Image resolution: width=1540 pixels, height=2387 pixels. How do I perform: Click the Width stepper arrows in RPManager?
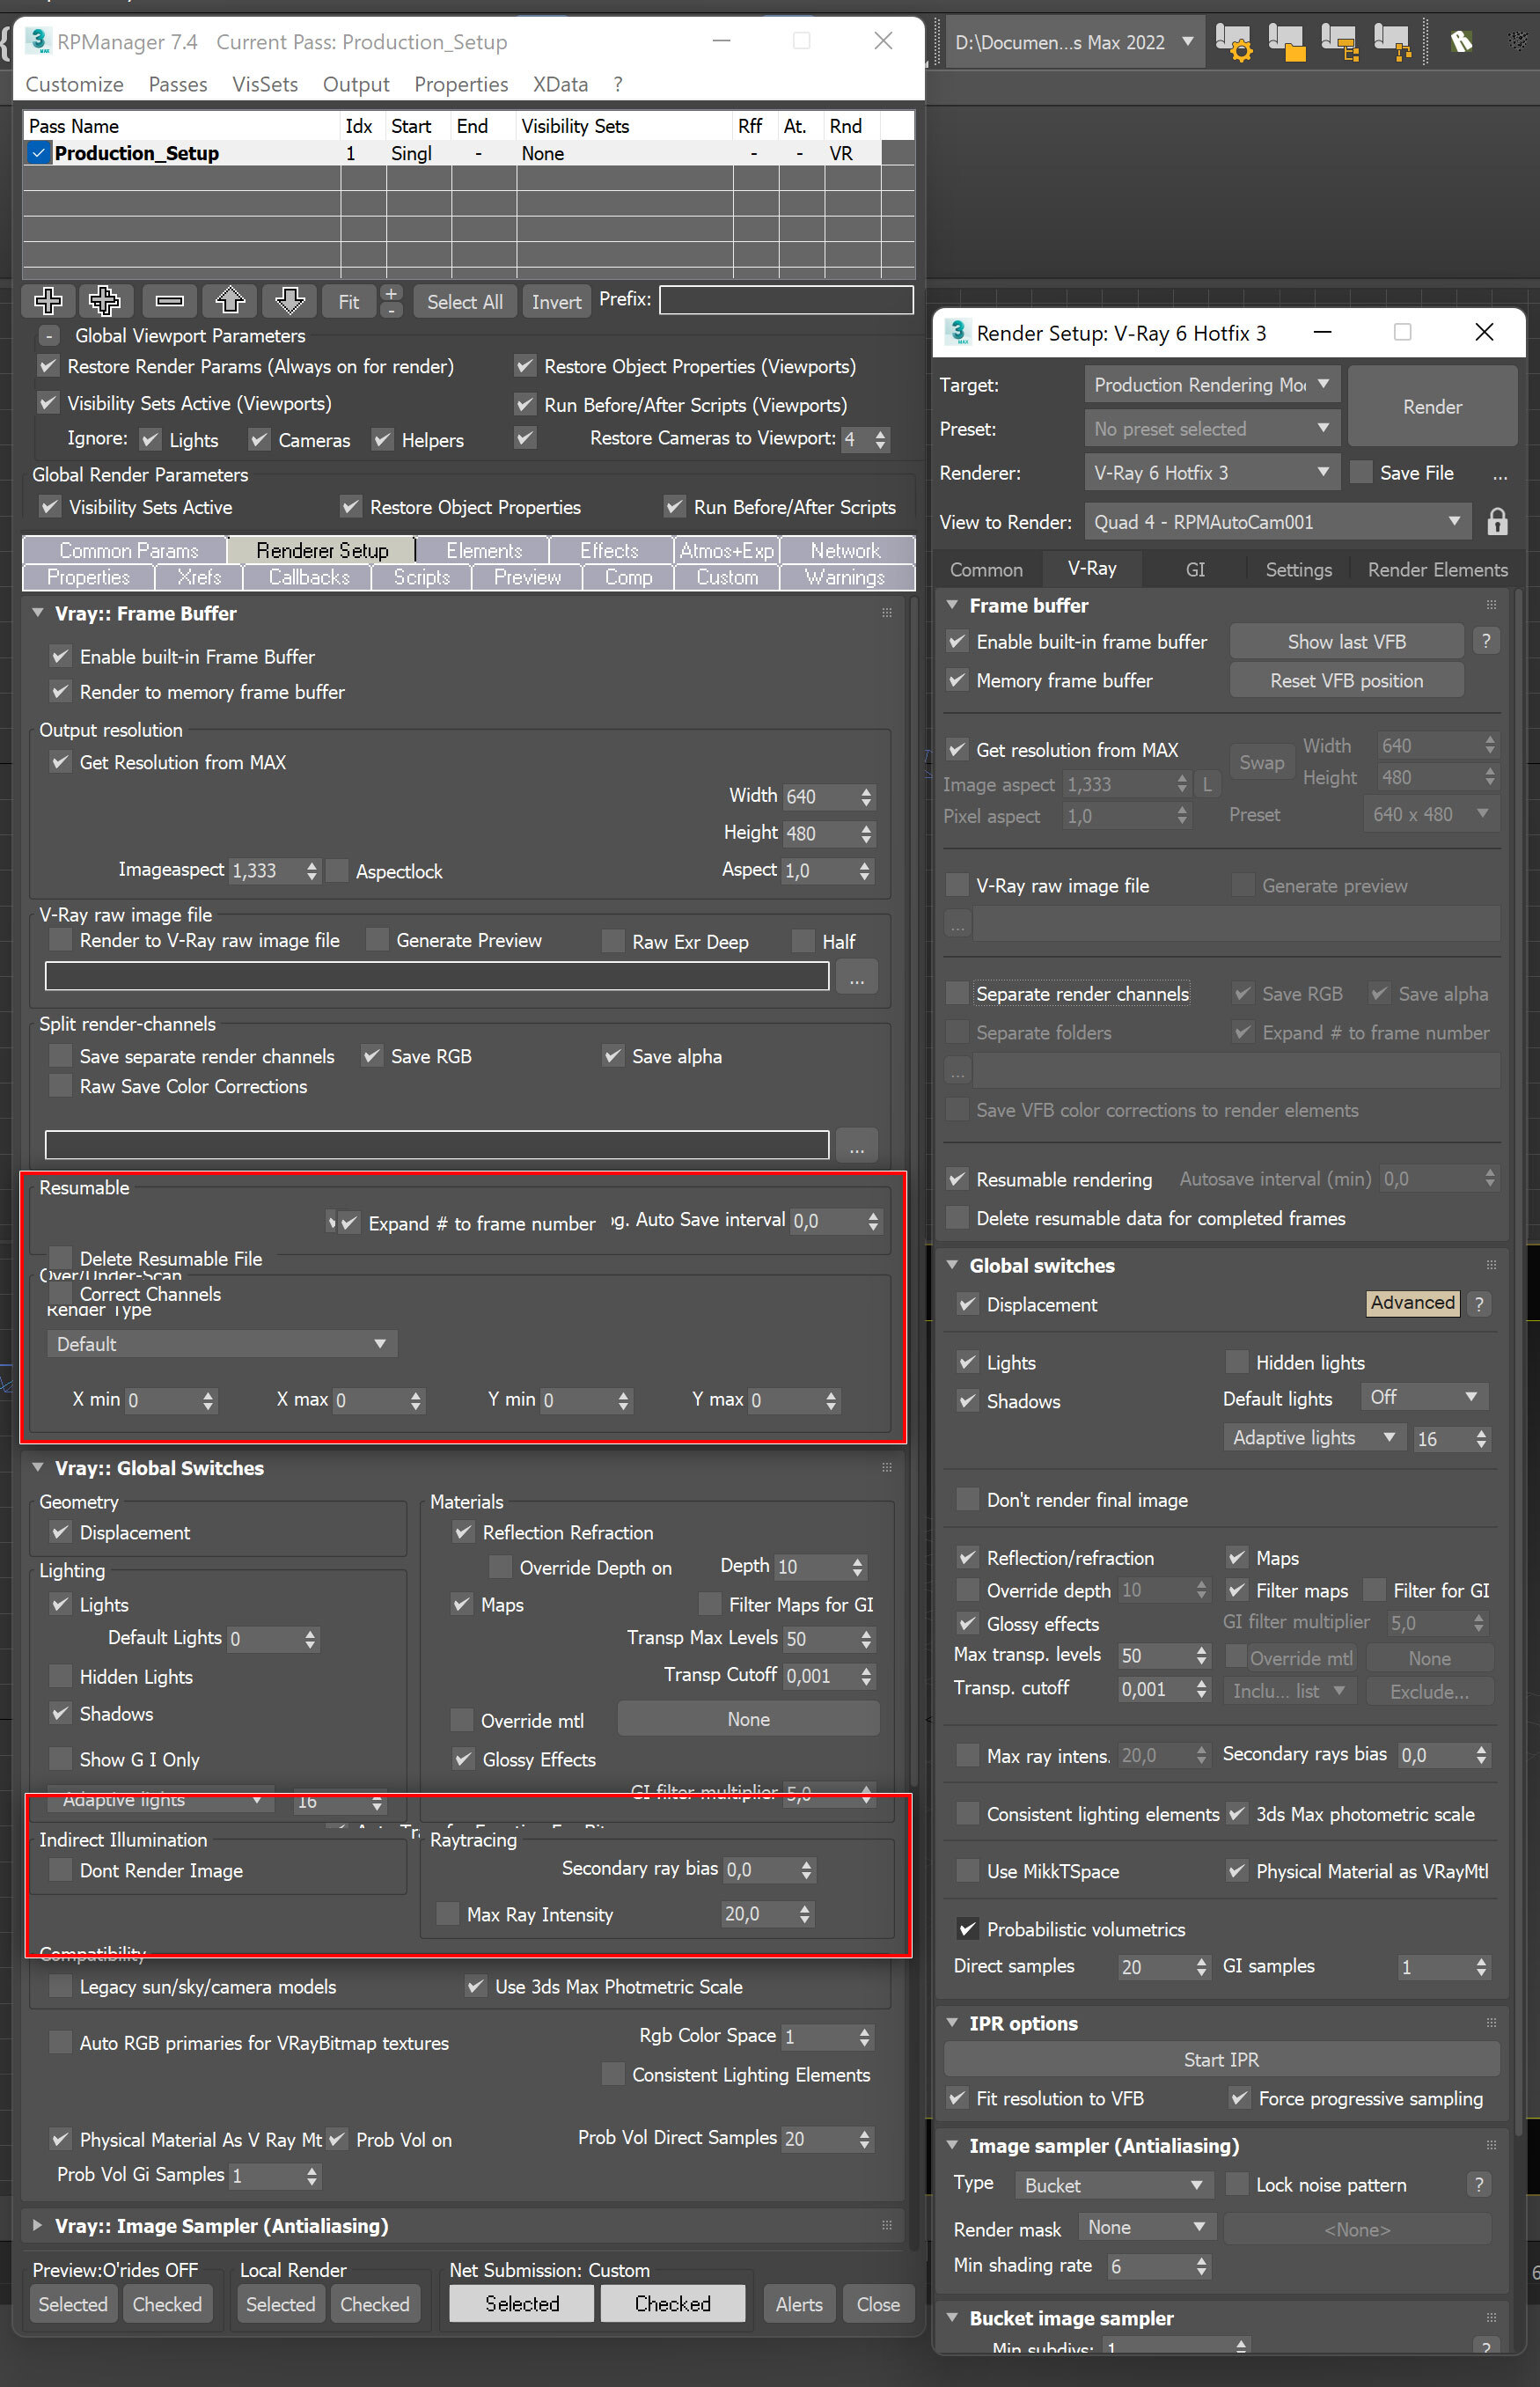(x=866, y=797)
